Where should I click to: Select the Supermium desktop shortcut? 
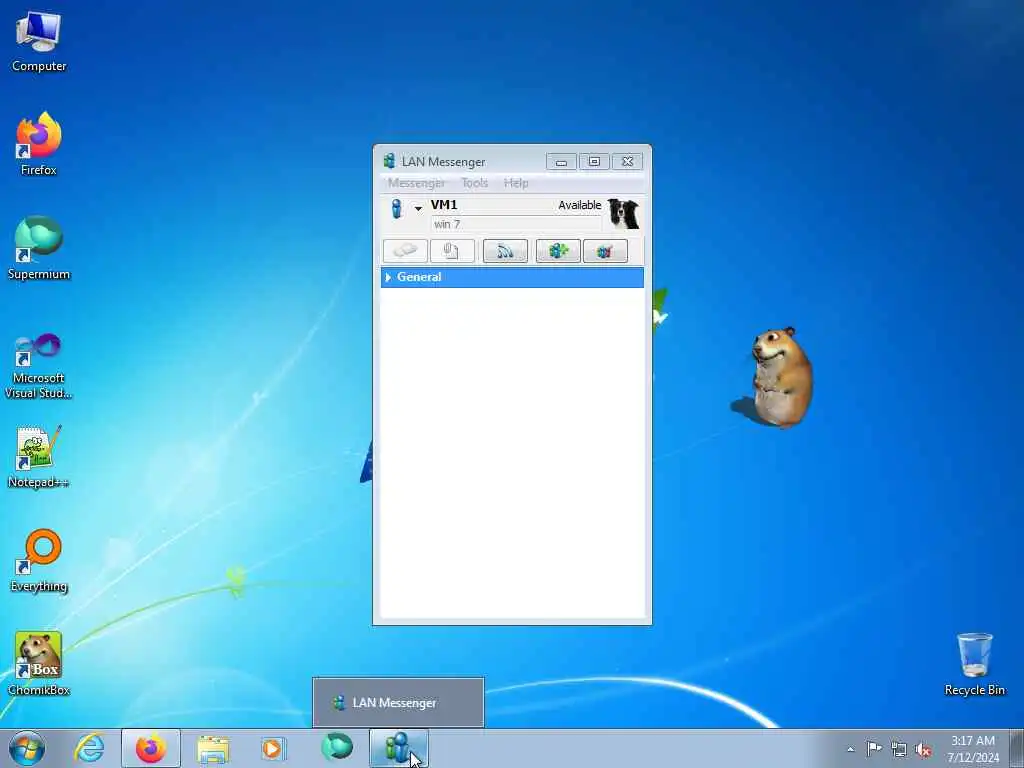(39, 249)
